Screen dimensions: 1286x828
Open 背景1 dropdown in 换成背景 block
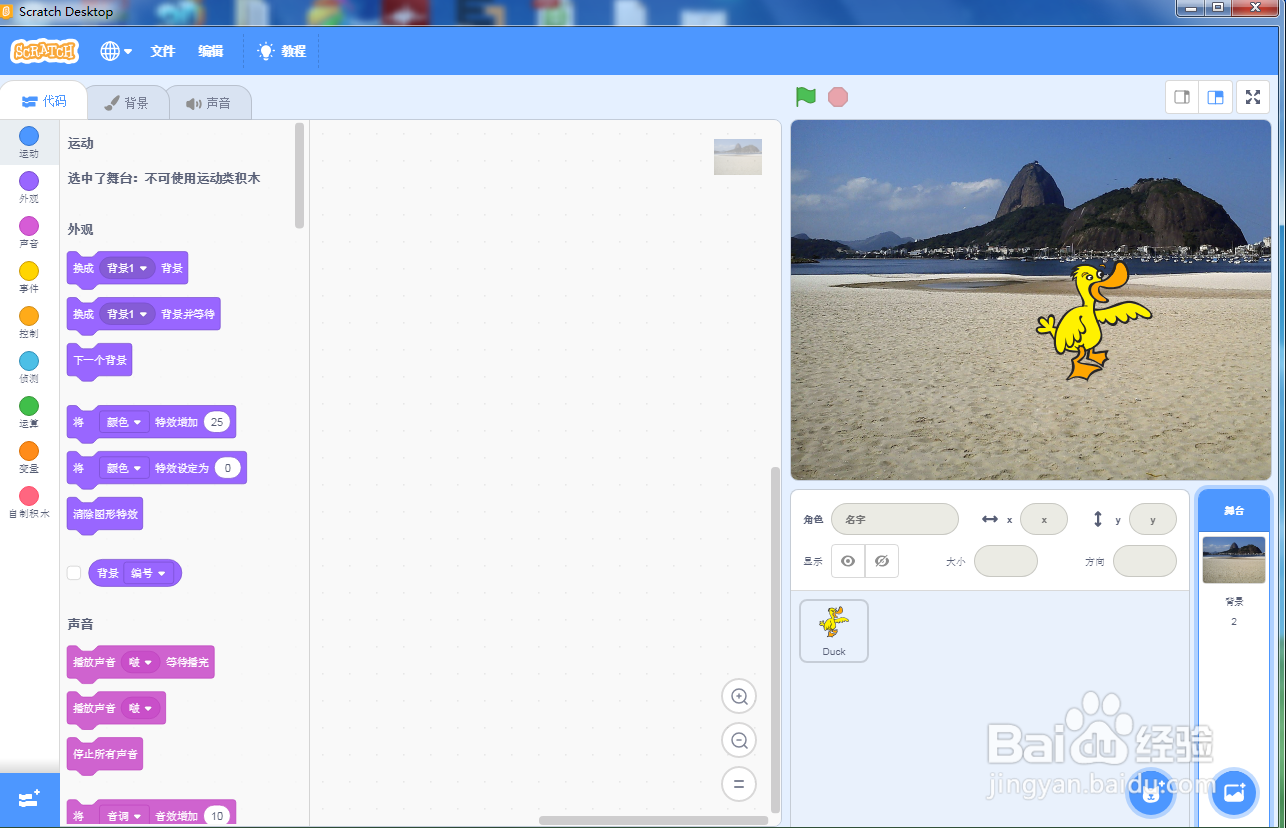click(126, 268)
